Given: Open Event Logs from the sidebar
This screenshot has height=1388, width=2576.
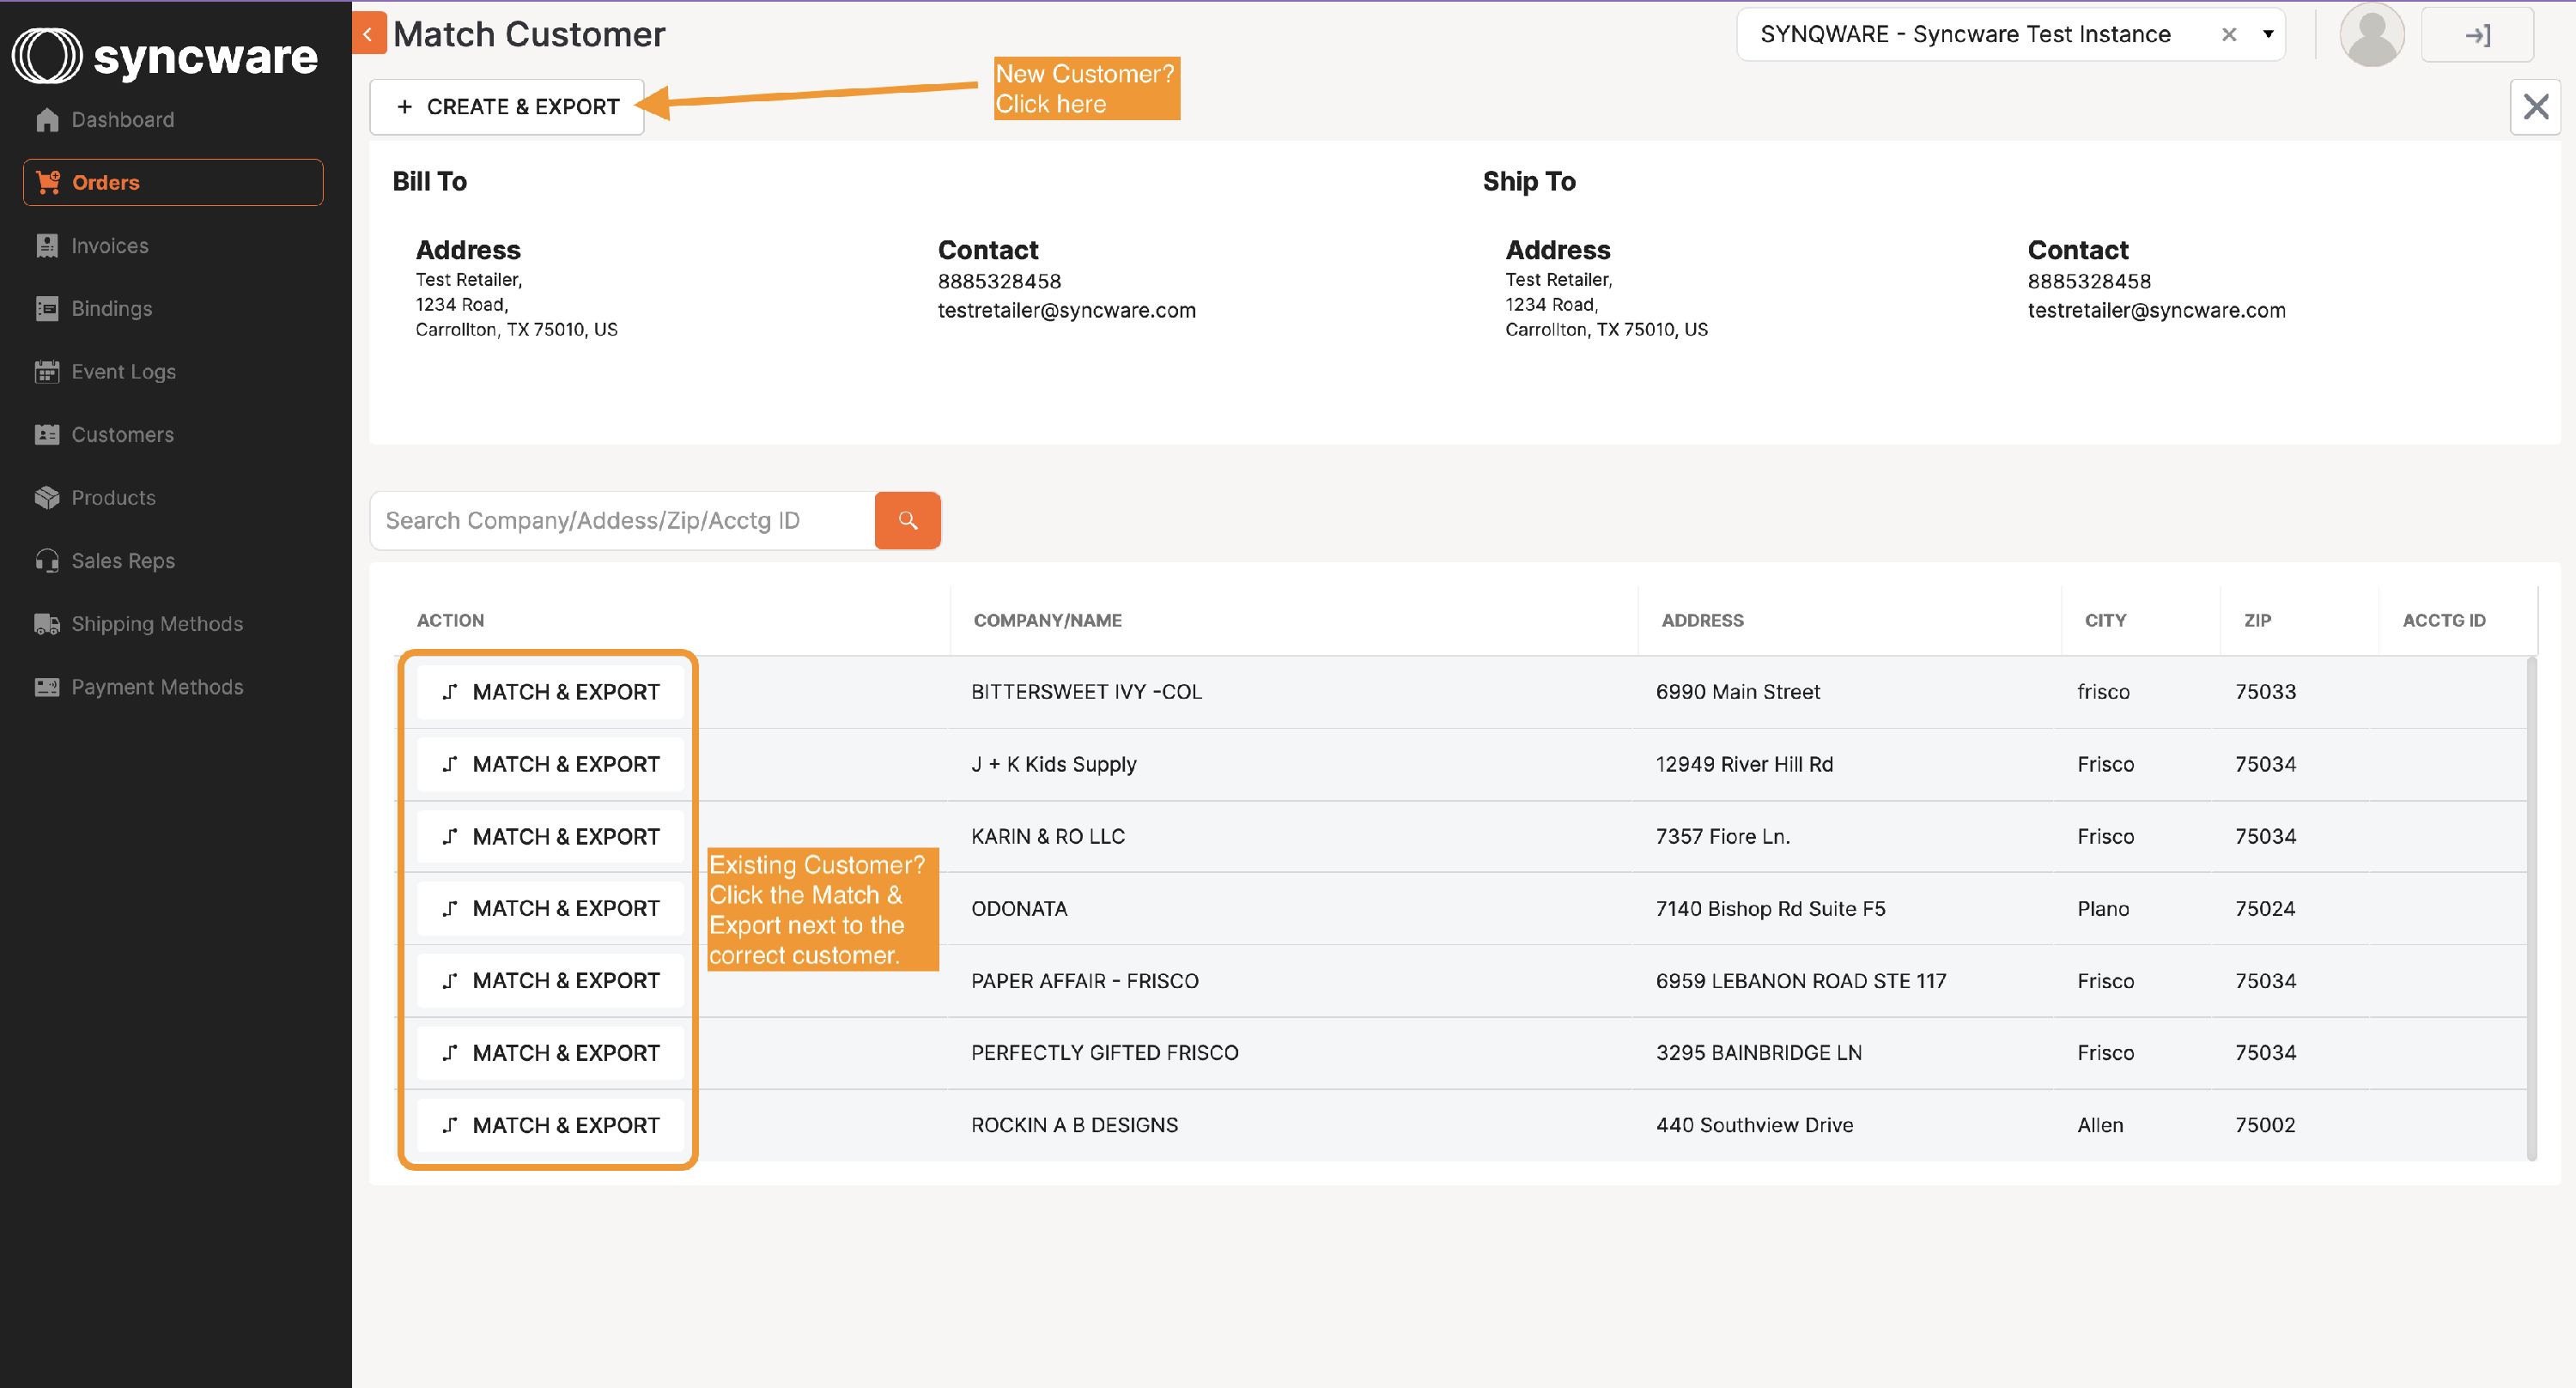Looking at the screenshot, I should [123, 372].
